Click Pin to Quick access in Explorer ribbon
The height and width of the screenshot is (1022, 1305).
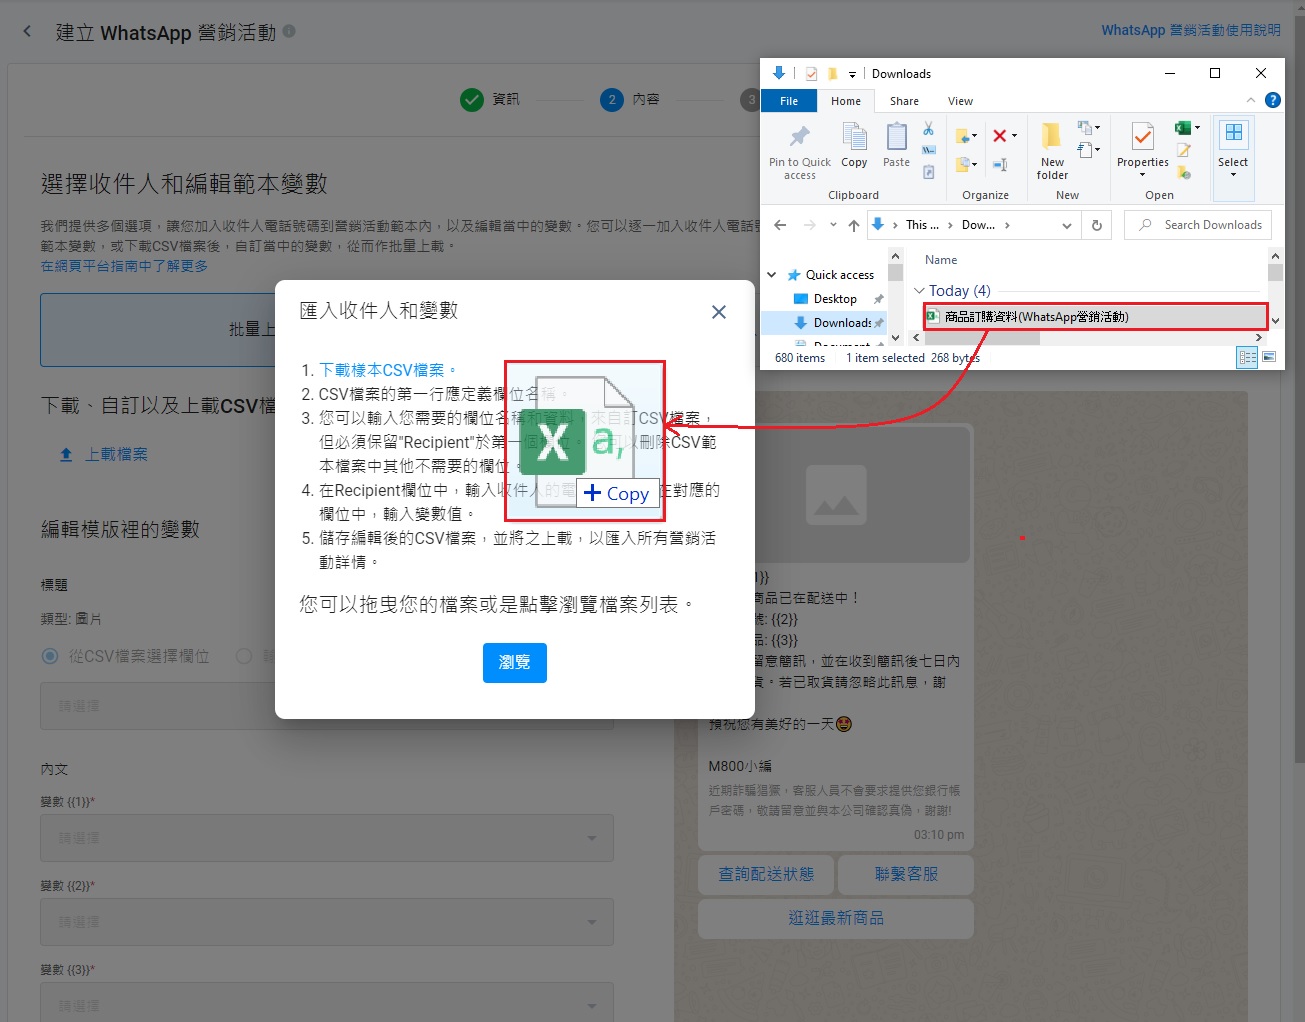click(x=799, y=151)
